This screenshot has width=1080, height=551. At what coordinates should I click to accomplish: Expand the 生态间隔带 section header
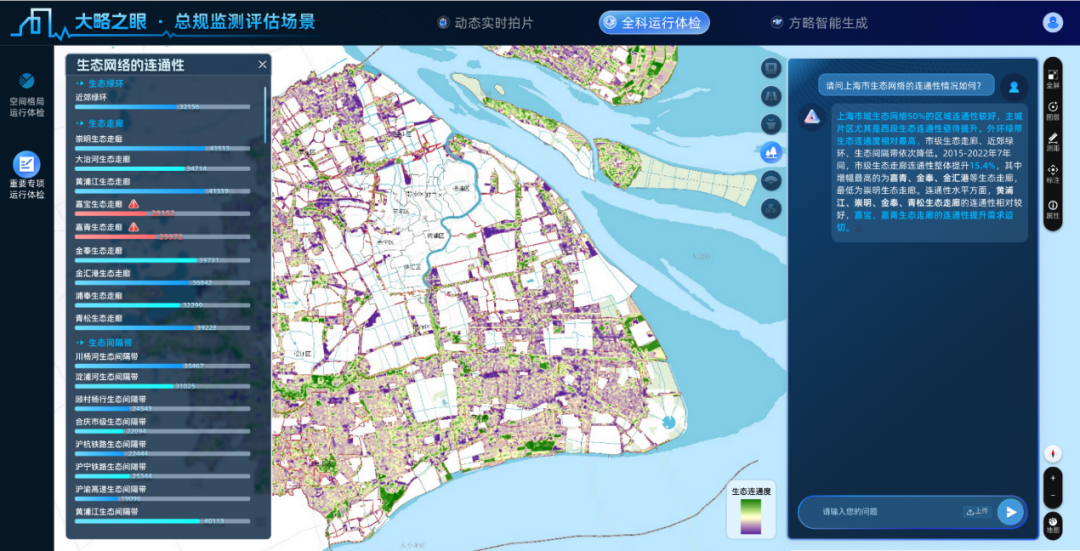click(109, 342)
